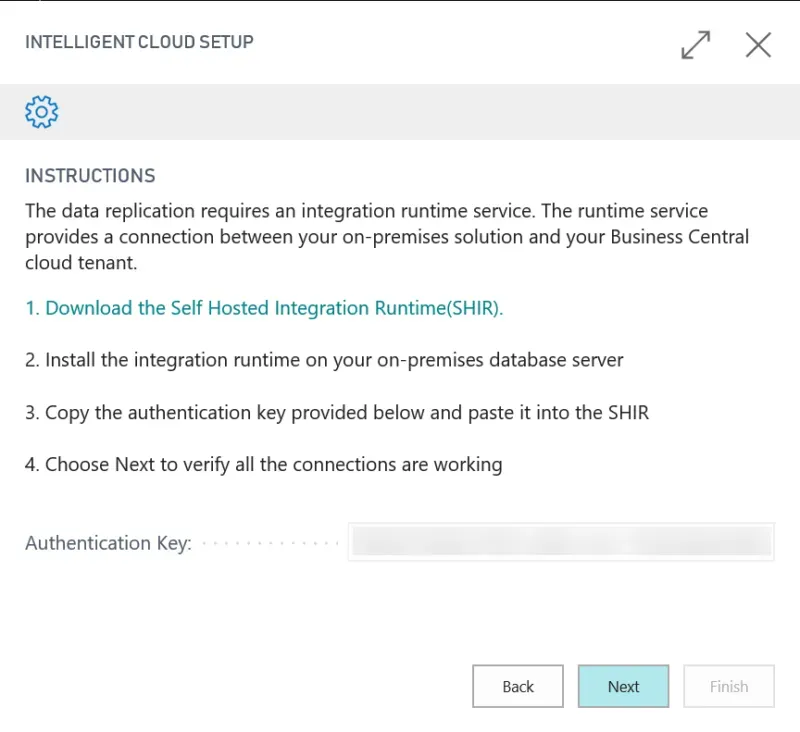Close the Intelligent Cloud Setup dialog
This screenshot has height=732, width=800.
(x=758, y=45)
